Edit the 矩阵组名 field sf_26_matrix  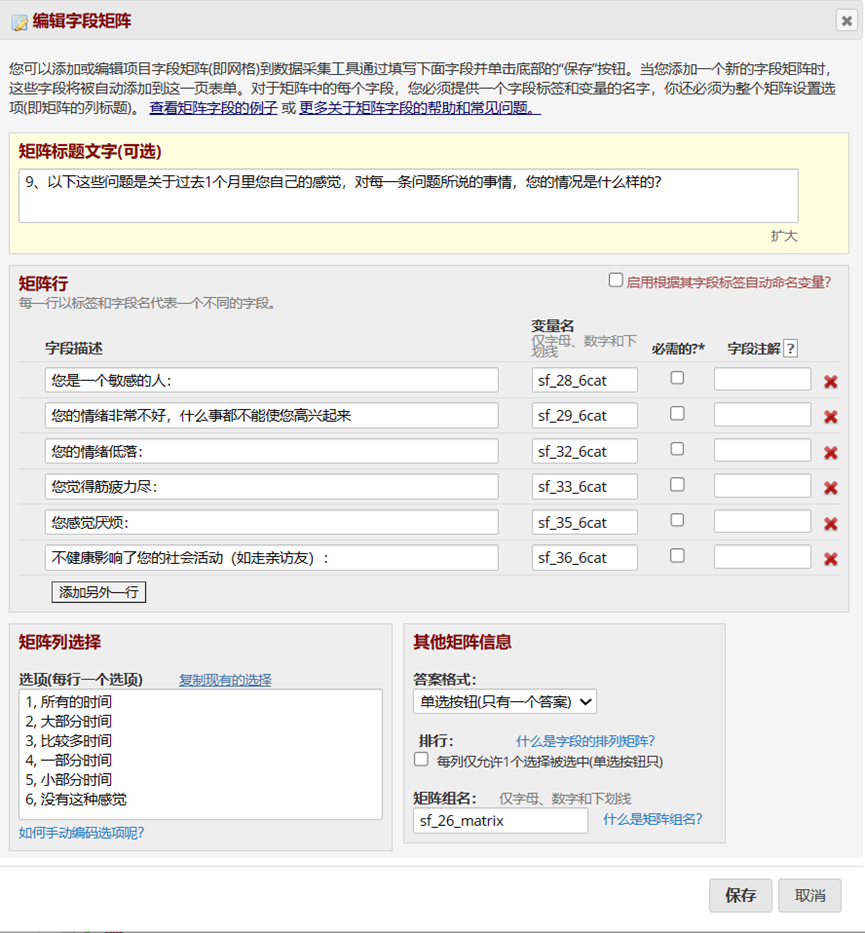pyautogui.click(x=500, y=821)
